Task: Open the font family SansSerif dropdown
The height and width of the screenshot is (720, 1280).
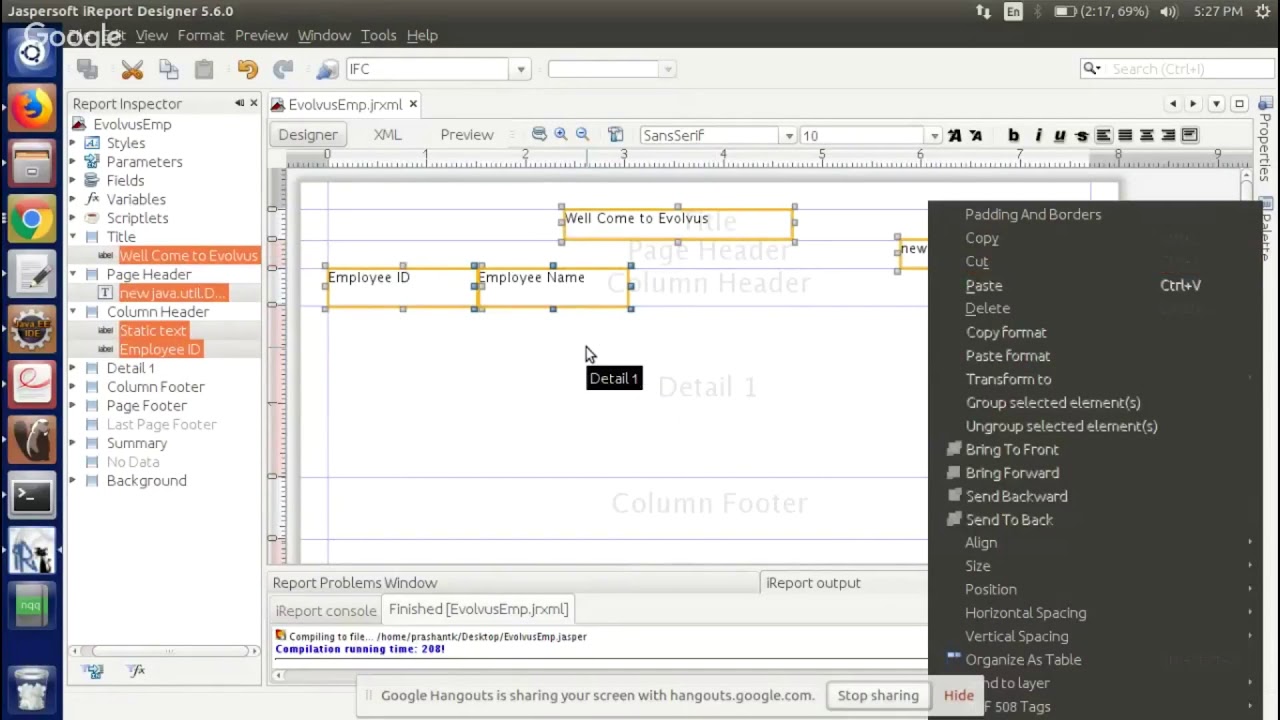Action: (789, 135)
